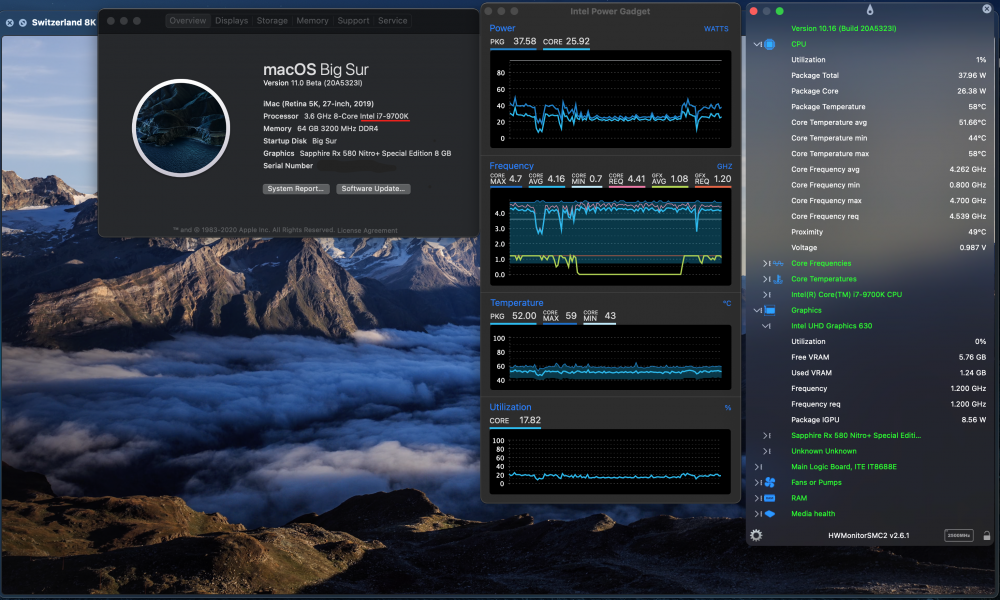Click the Processor Intel i7-9700K line
Screen dimensions: 1000x600
click(x=335, y=116)
